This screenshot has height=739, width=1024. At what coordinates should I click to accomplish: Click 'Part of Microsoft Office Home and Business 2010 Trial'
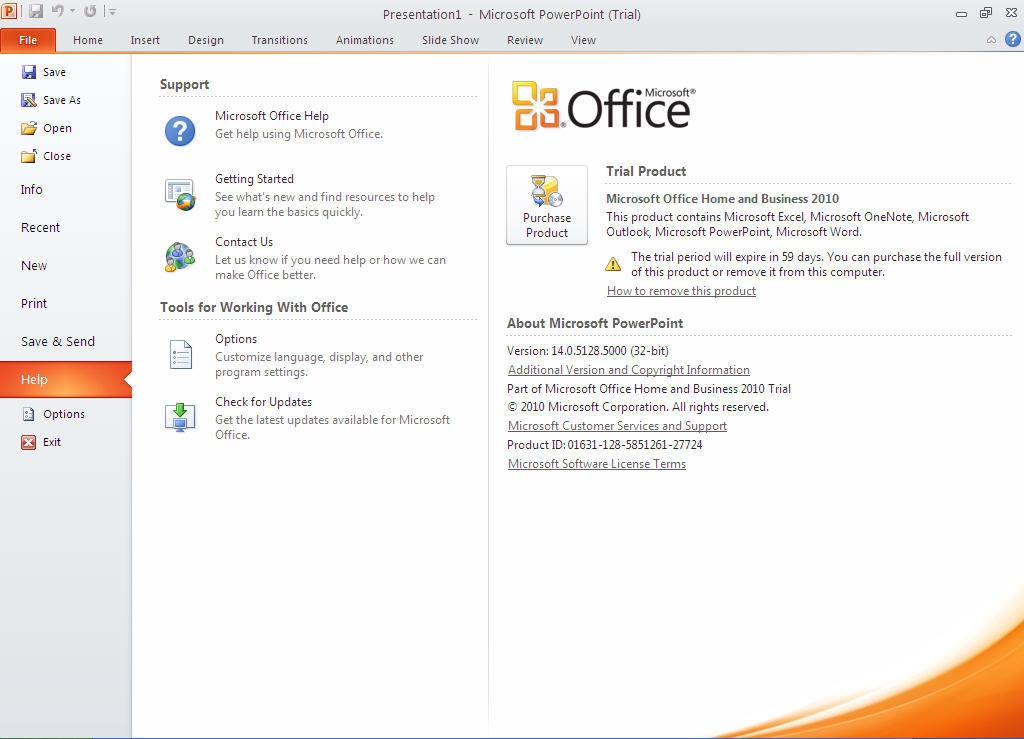(649, 389)
